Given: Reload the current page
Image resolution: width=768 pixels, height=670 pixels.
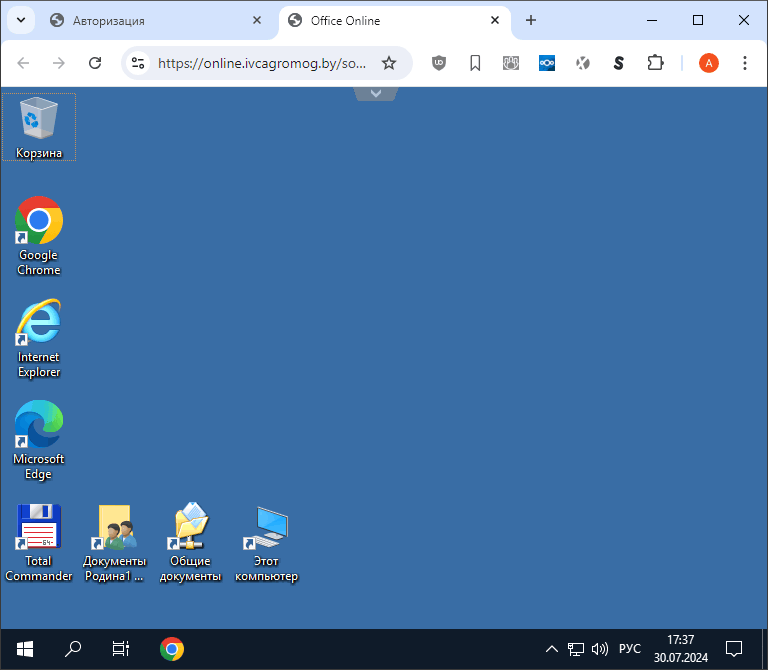Looking at the screenshot, I should 95,63.
